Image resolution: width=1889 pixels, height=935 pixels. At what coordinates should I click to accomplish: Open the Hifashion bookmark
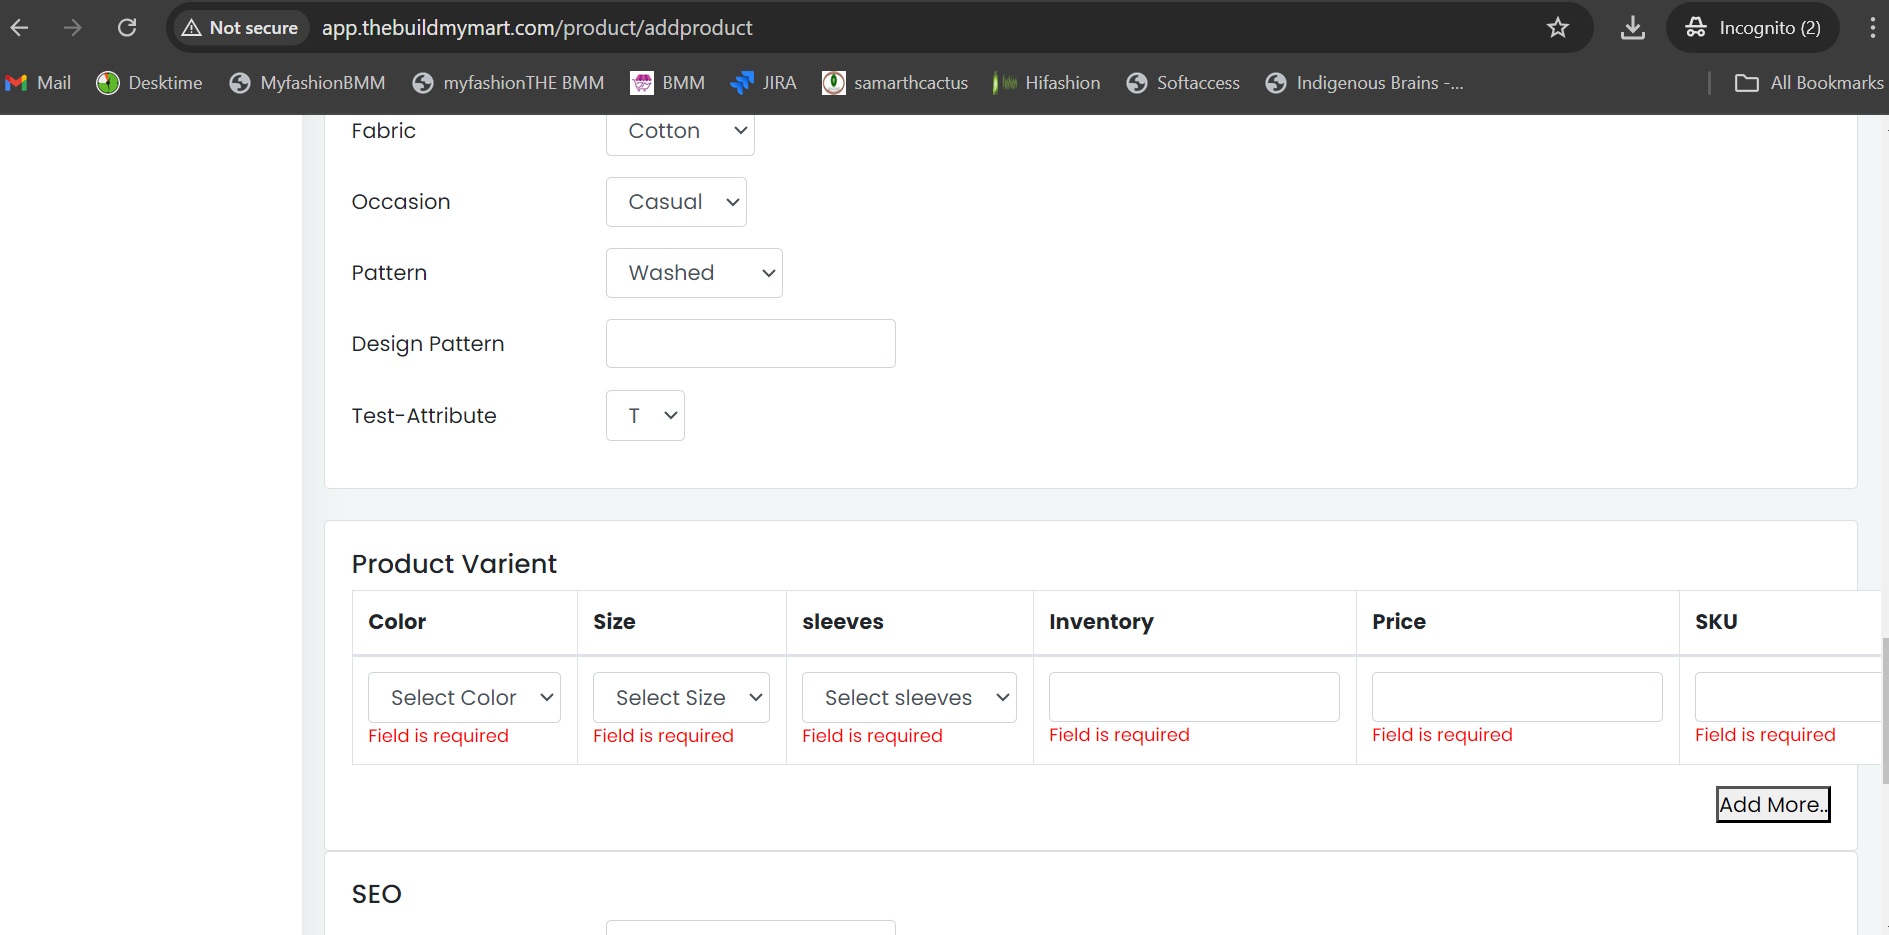tap(1047, 83)
